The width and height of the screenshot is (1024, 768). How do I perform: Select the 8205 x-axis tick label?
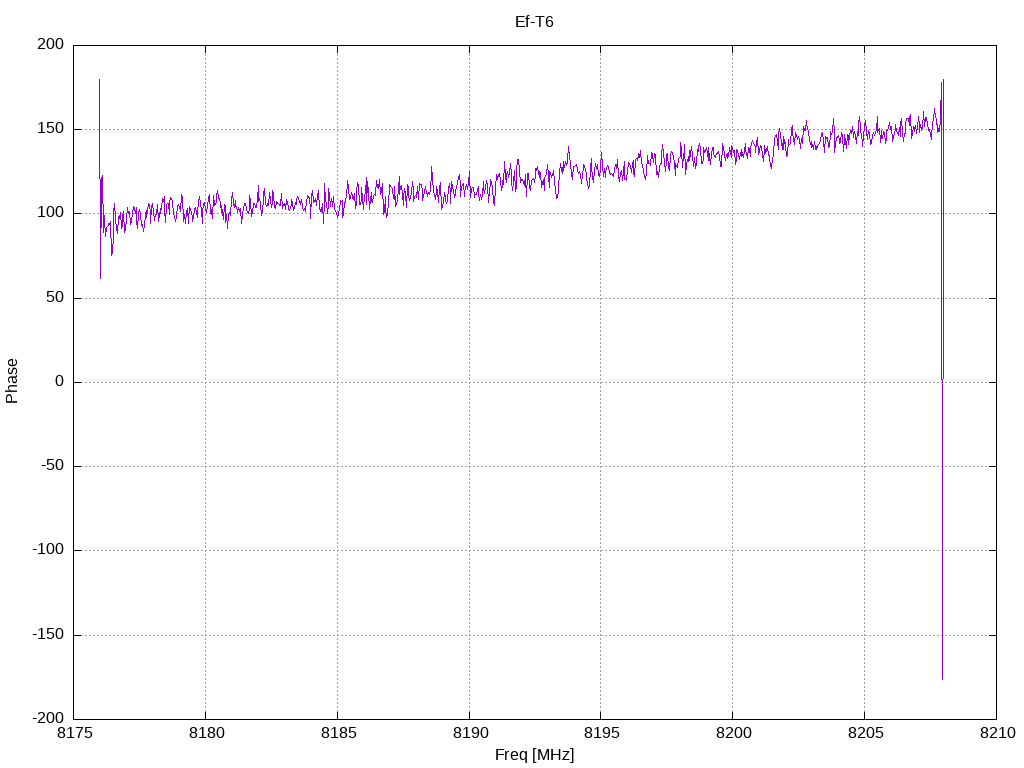coord(864,733)
